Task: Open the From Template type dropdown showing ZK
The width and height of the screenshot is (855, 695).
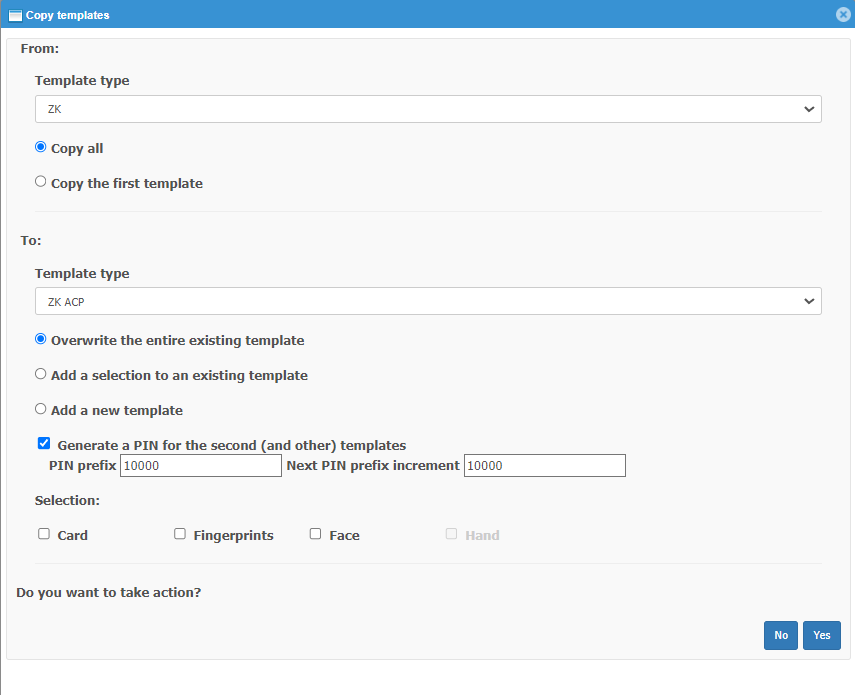Action: point(428,109)
